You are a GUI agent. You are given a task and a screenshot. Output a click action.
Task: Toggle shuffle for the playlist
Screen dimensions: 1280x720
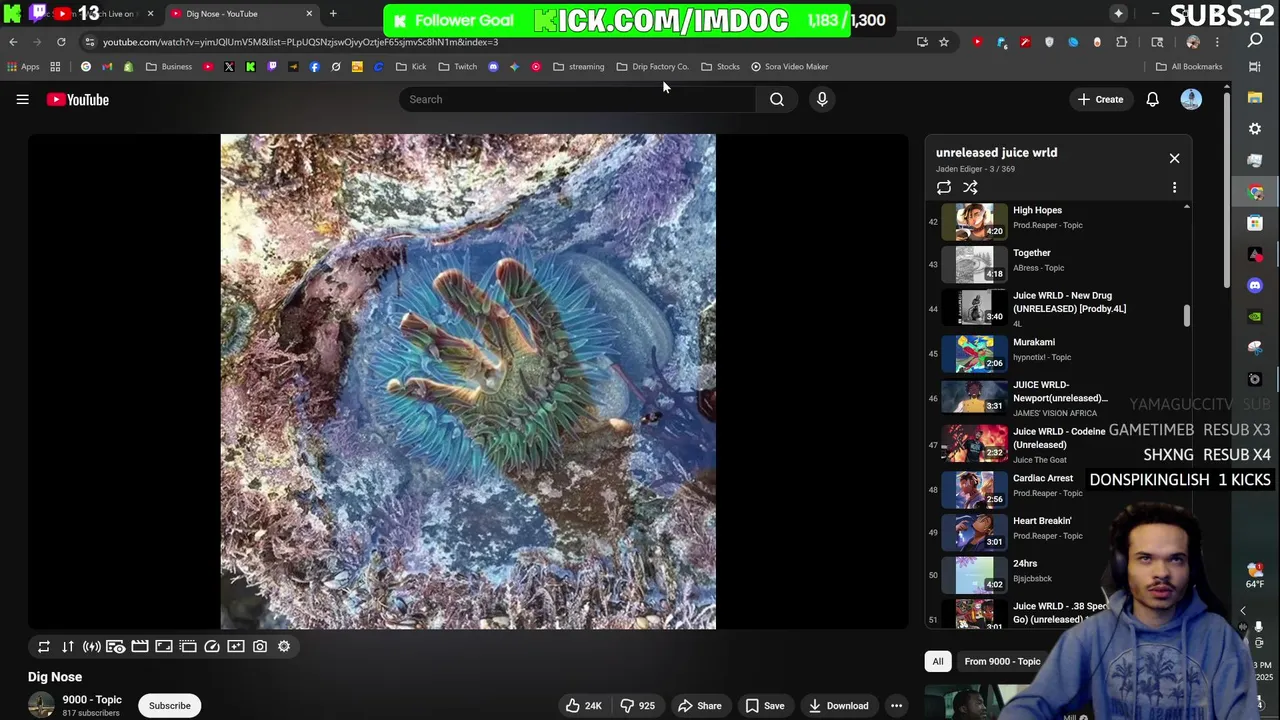(x=970, y=187)
